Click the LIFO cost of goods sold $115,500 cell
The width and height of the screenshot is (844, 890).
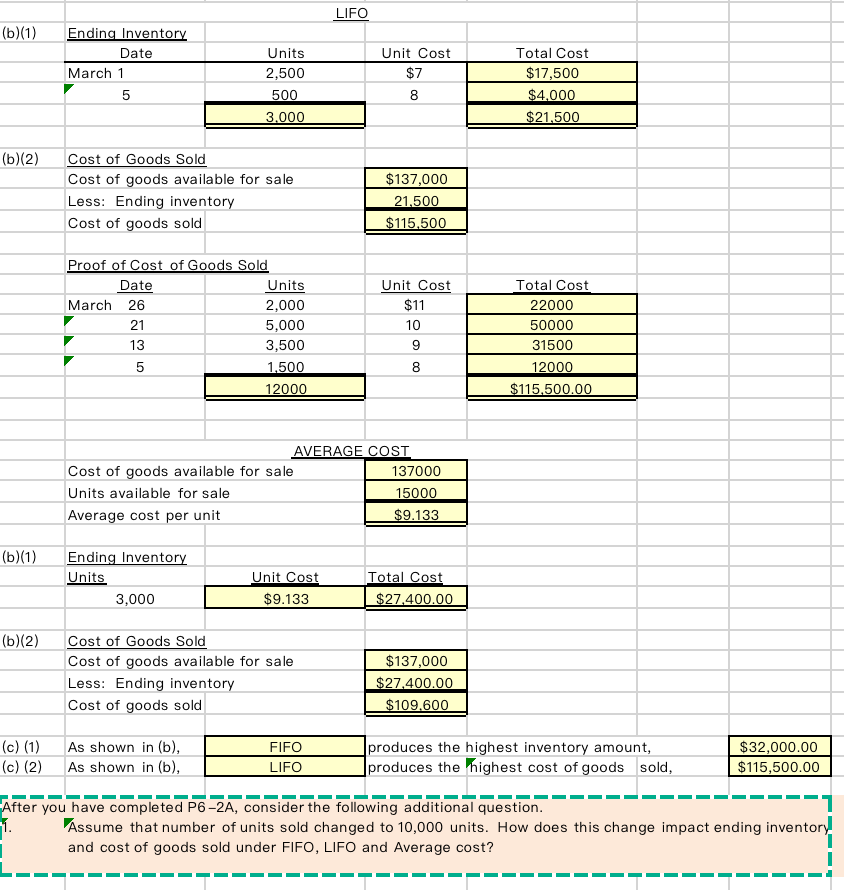pyautogui.click(x=416, y=222)
